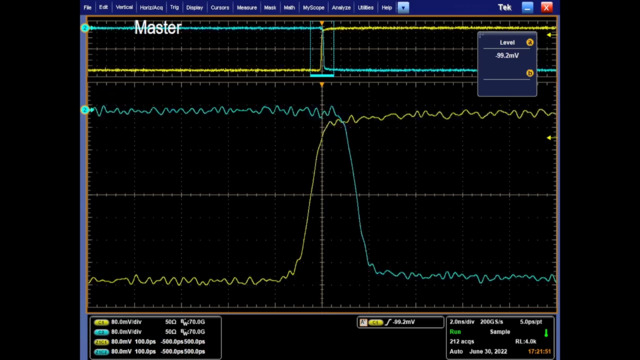Open the Edit menu
Screen dimensions: 640x360
point(103,7)
